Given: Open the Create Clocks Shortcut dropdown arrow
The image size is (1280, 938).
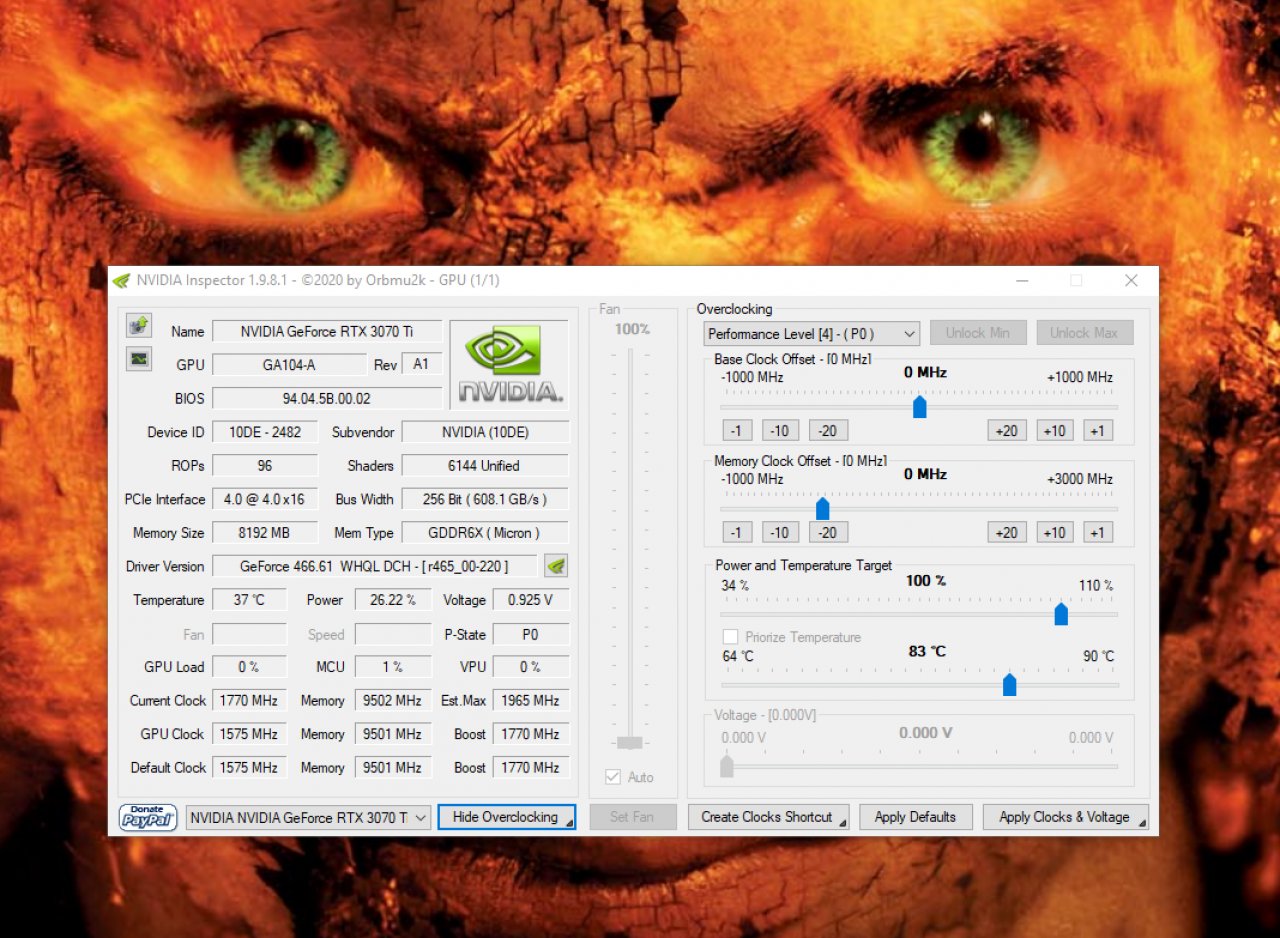Looking at the screenshot, I should click(x=843, y=823).
